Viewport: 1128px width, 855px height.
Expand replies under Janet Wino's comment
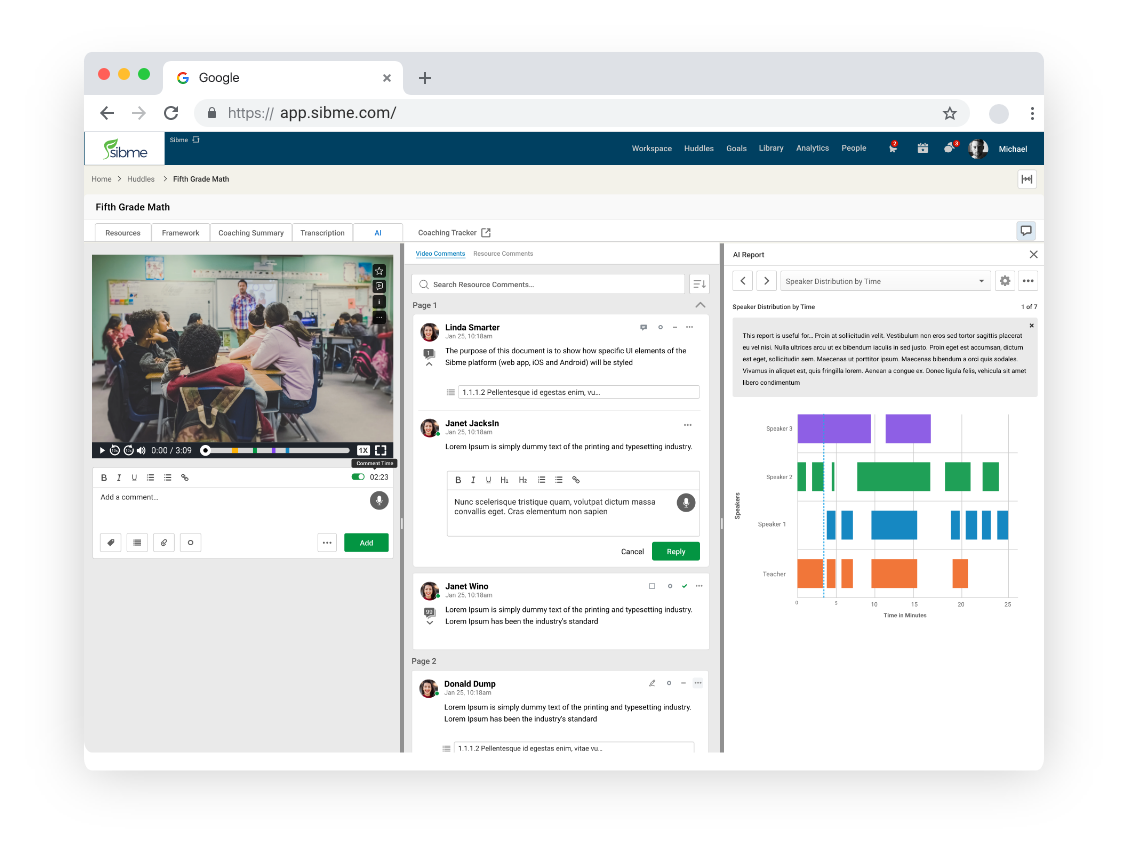click(429, 623)
